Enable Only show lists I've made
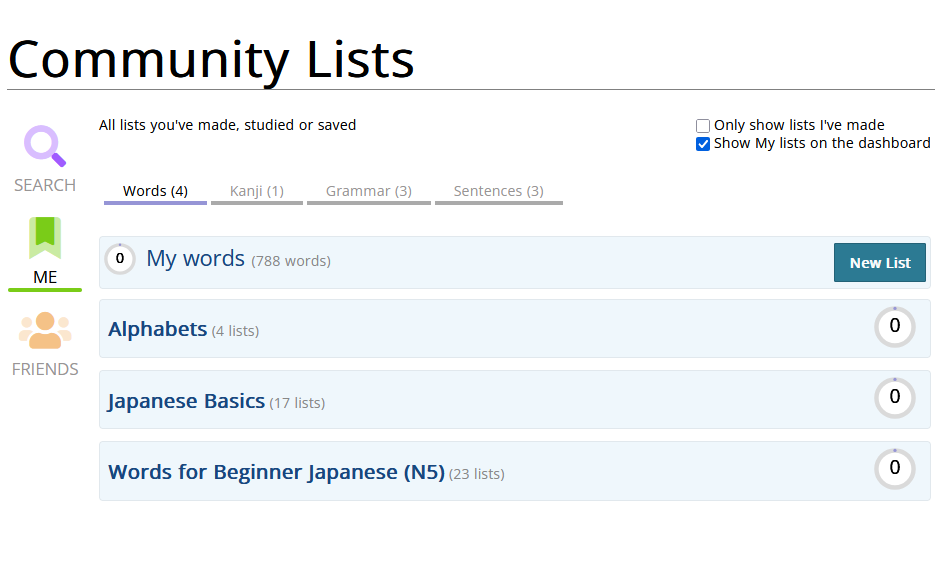Viewport: 943px width, 563px height. coord(703,126)
